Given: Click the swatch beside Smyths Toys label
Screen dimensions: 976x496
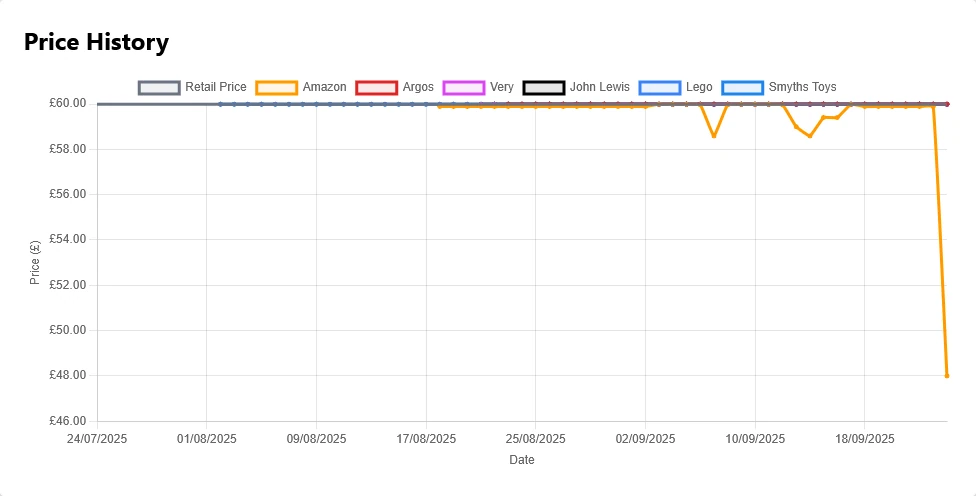Looking at the screenshot, I should (x=742, y=88).
